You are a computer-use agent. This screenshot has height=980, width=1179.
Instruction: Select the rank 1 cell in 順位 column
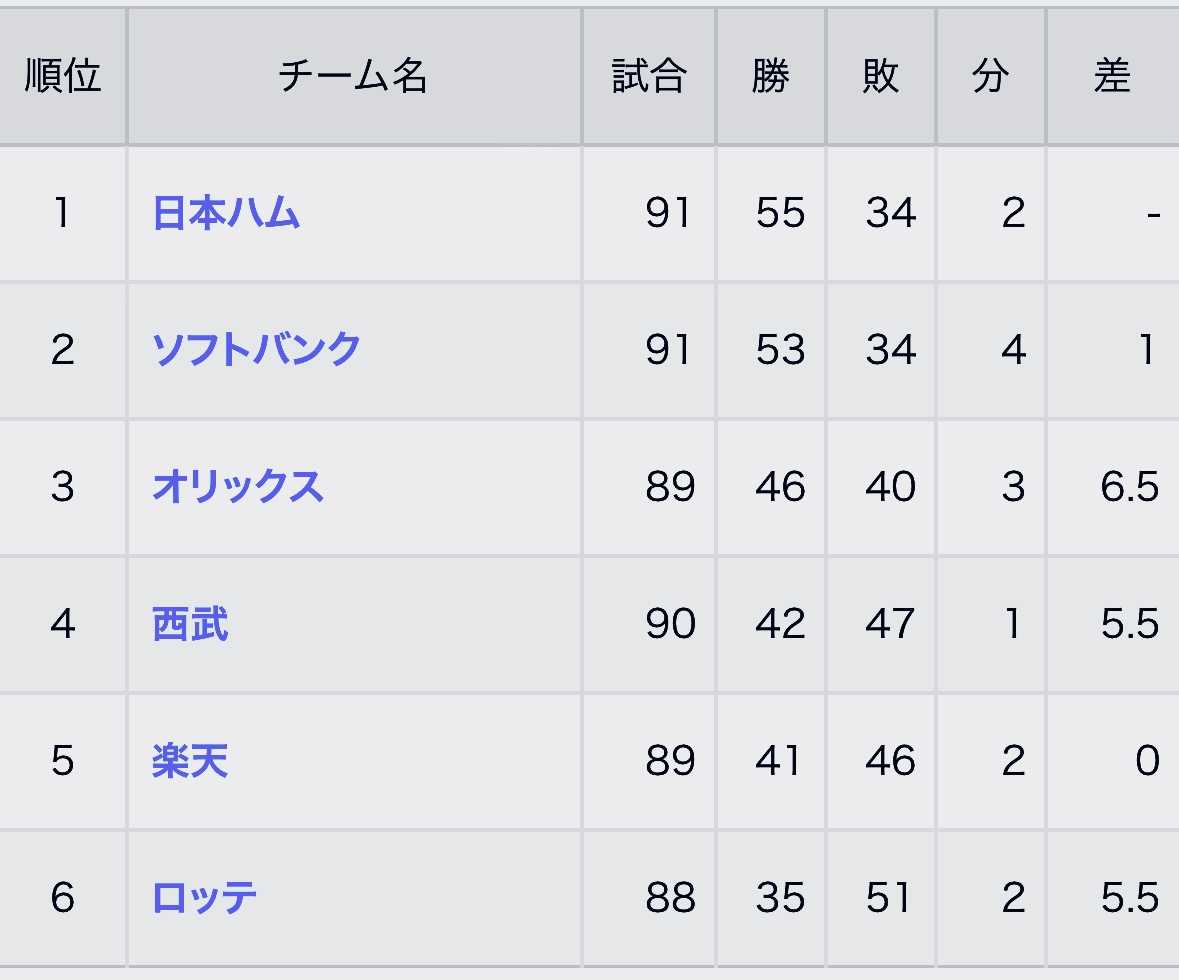[x=63, y=213]
